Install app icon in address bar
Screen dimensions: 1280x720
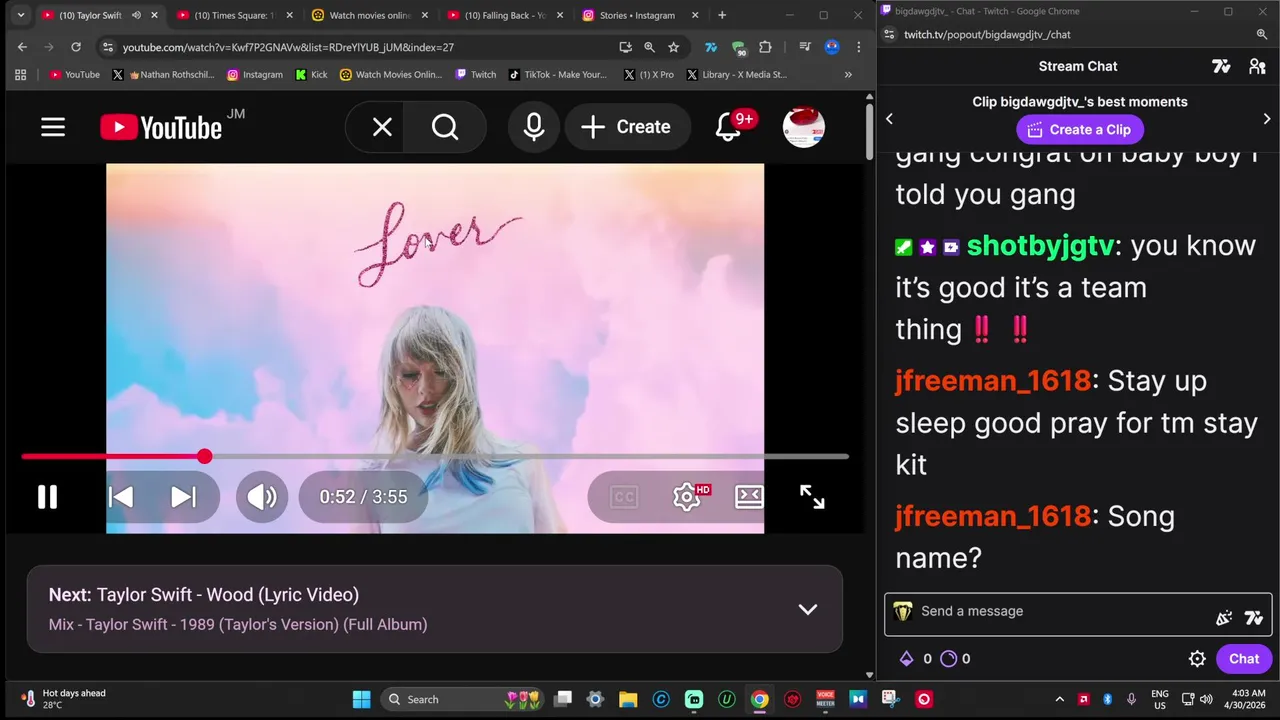pyautogui.click(x=625, y=47)
